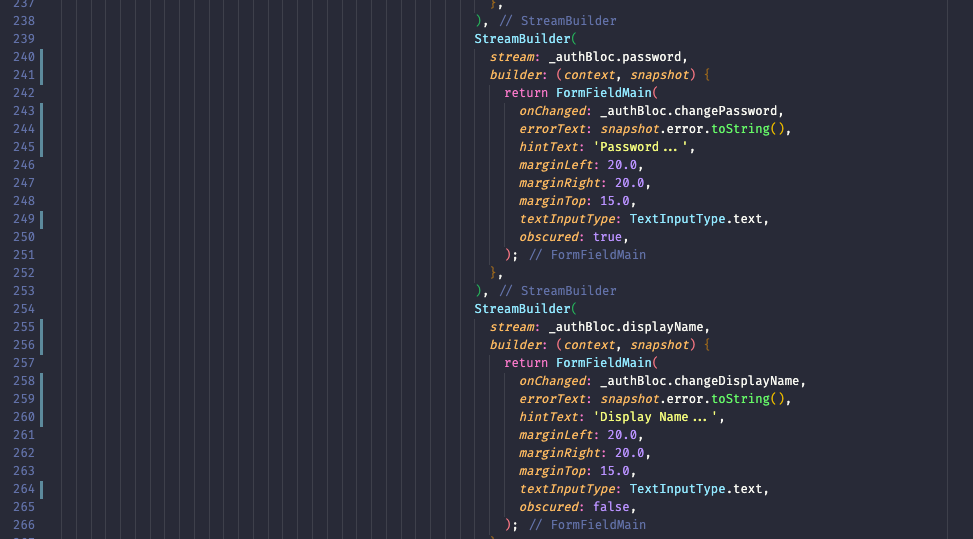973x539 pixels.
Task: Click line number 246 in gutter
Action: click(x=24, y=164)
